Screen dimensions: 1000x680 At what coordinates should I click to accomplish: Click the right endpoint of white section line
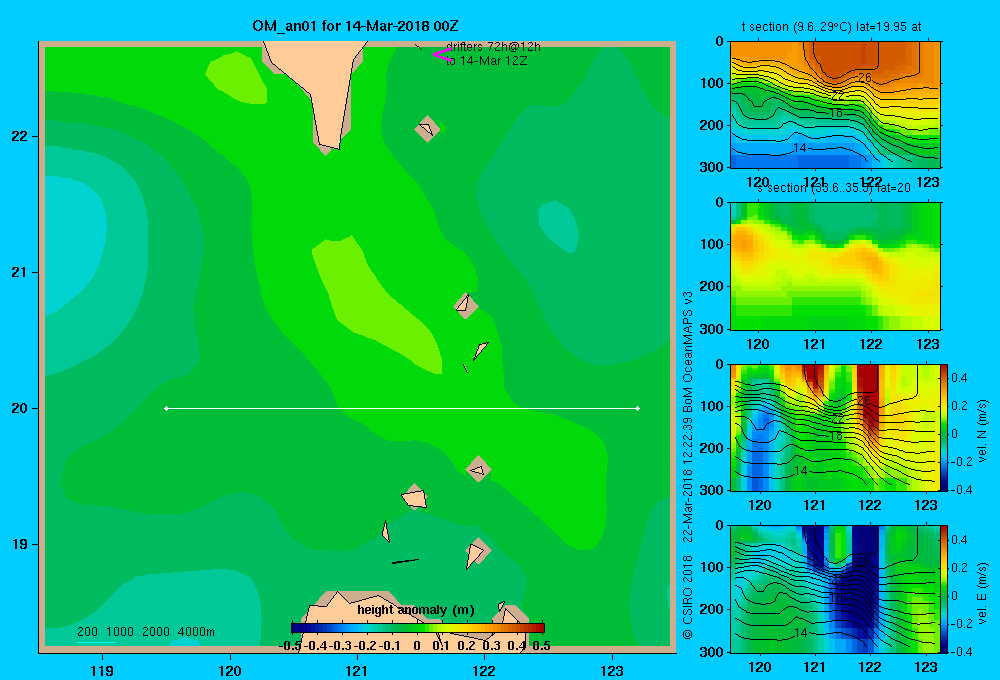pos(638,408)
